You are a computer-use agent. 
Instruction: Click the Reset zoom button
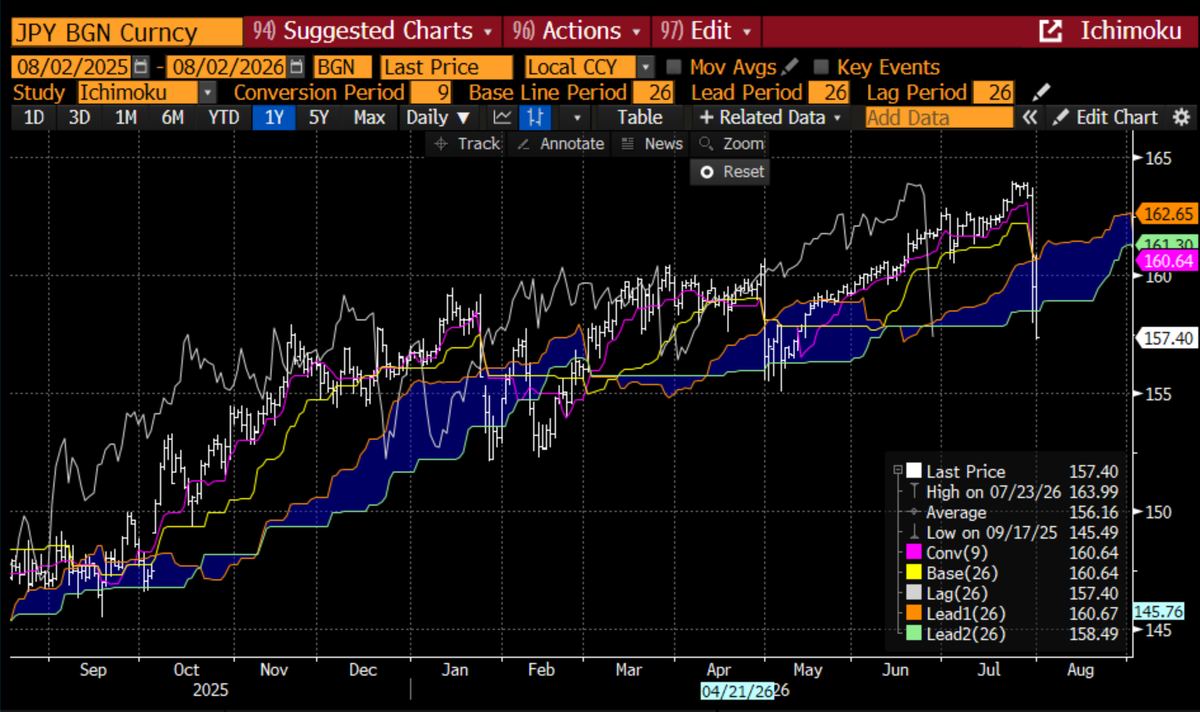click(732, 172)
